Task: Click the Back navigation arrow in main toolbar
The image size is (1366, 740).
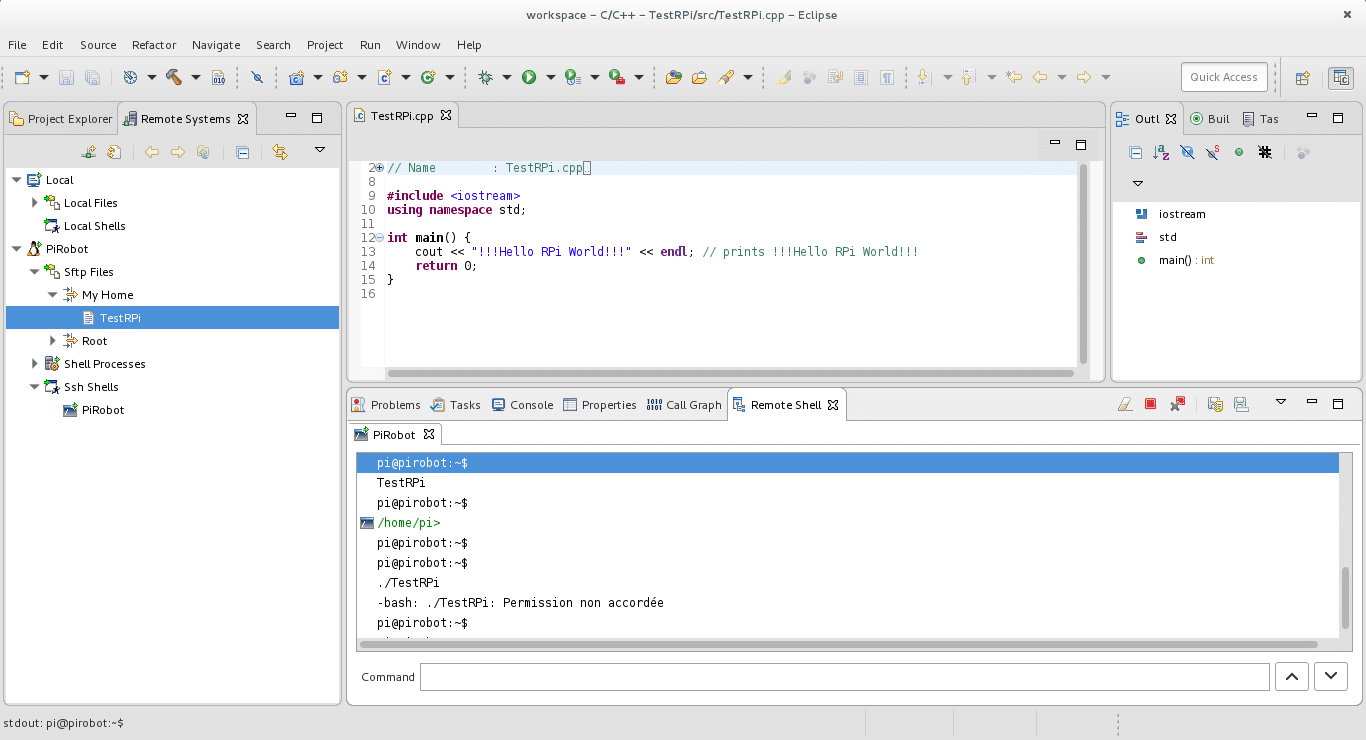Action: point(1040,77)
